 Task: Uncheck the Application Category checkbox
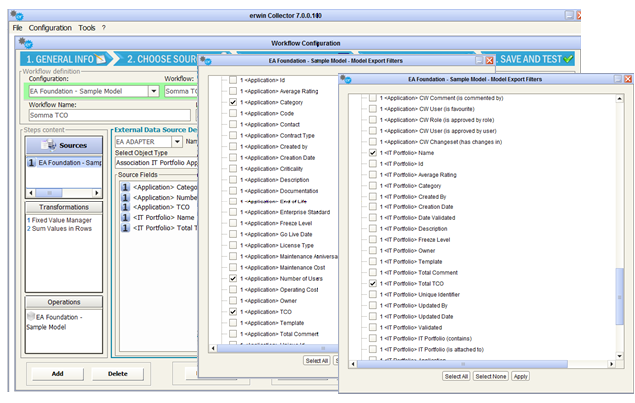pyautogui.click(x=233, y=102)
